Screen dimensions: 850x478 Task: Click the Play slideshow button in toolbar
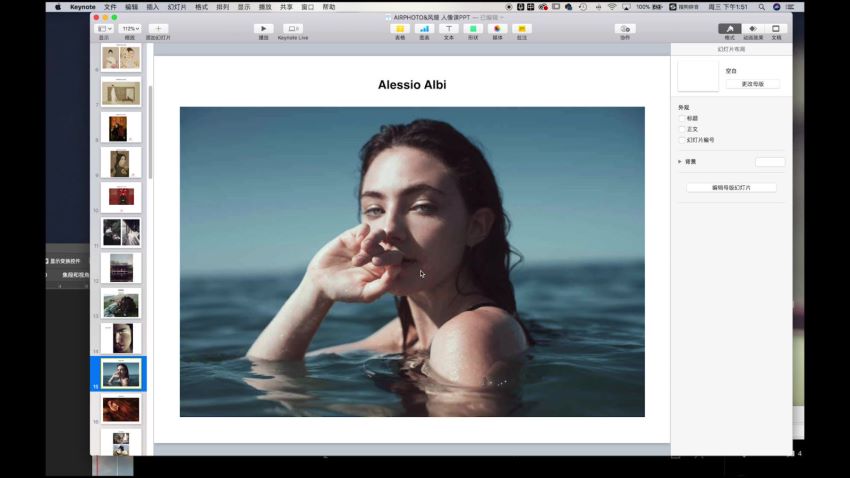[x=263, y=29]
